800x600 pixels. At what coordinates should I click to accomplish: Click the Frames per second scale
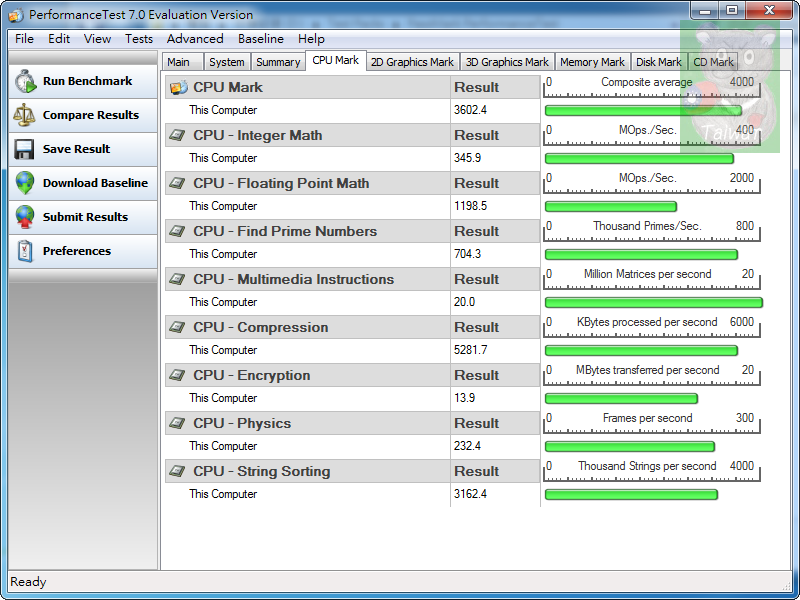click(x=652, y=422)
